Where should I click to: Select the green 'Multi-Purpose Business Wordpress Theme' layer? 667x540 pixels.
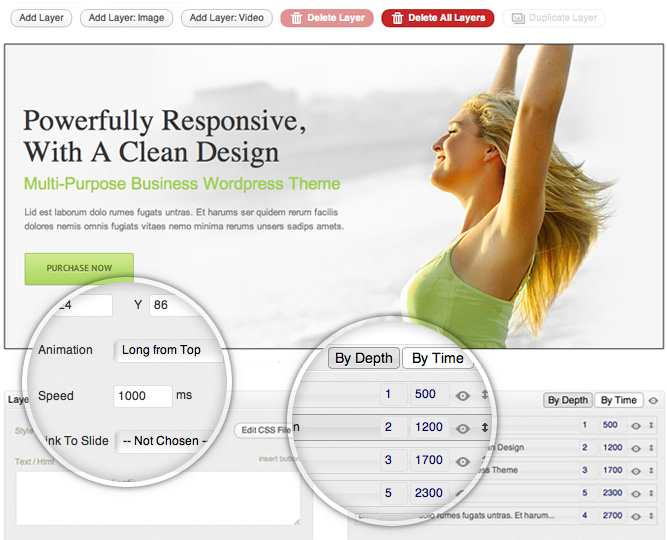[182, 184]
